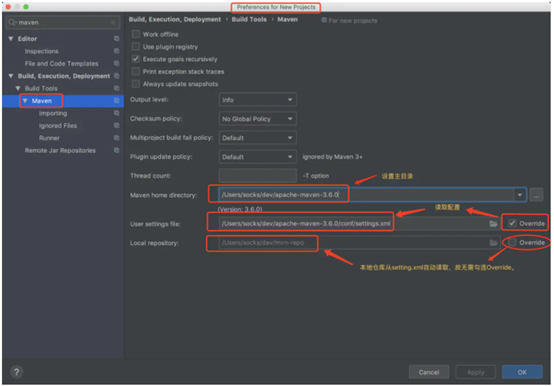This screenshot has height=386, width=554.
Task: Click the Build Tools item in the tree
Action: point(41,88)
